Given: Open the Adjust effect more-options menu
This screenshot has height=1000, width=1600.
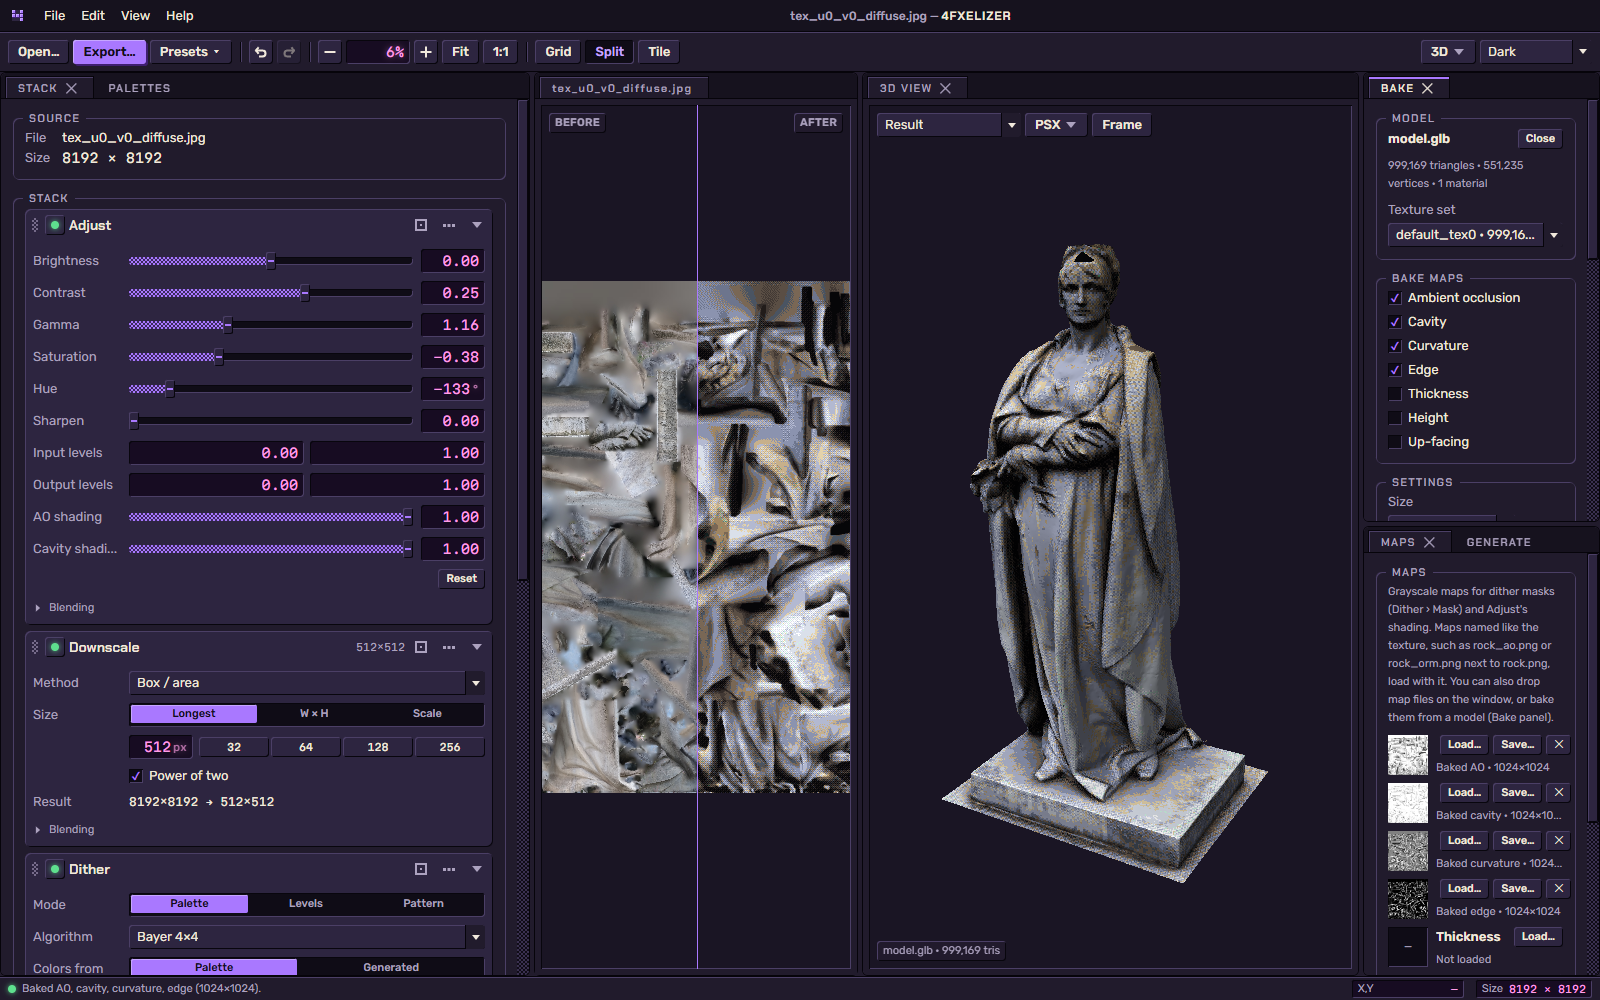Looking at the screenshot, I should click(449, 225).
